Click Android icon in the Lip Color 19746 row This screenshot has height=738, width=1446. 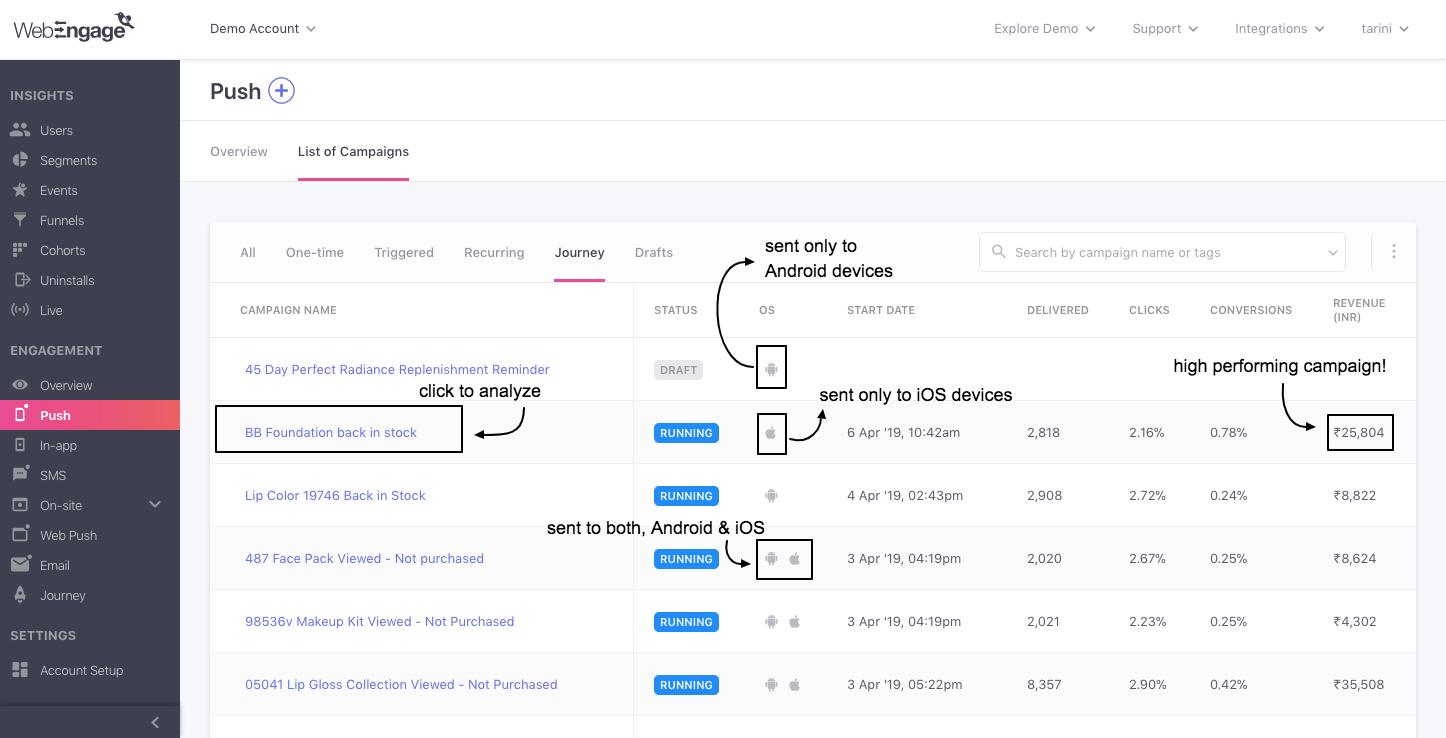coord(771,496)
